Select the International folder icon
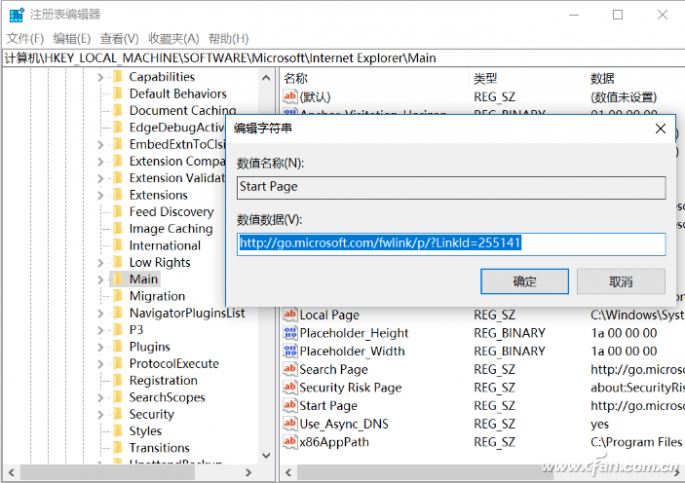This screenshot has width=685, height=483. click(x=118, y=245)
